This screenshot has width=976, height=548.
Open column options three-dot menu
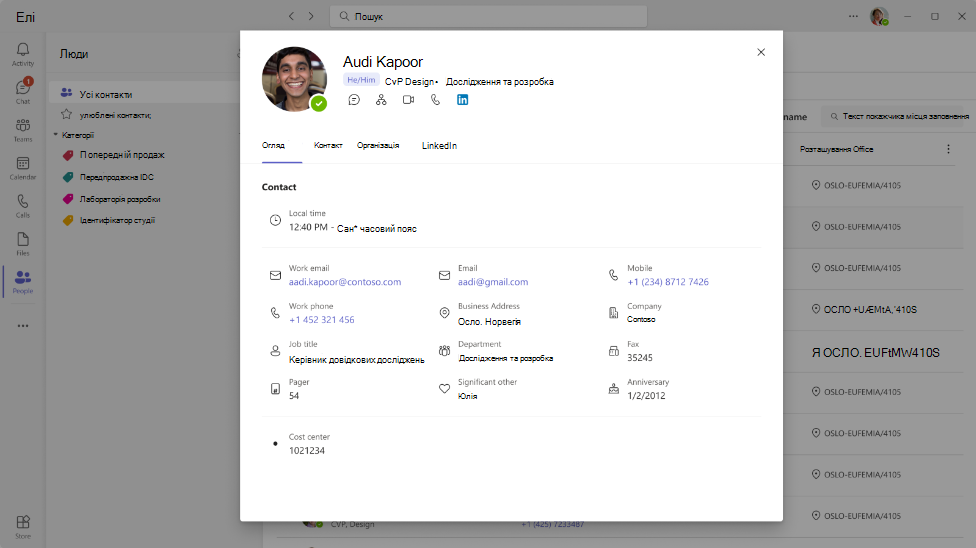point(948,149)
